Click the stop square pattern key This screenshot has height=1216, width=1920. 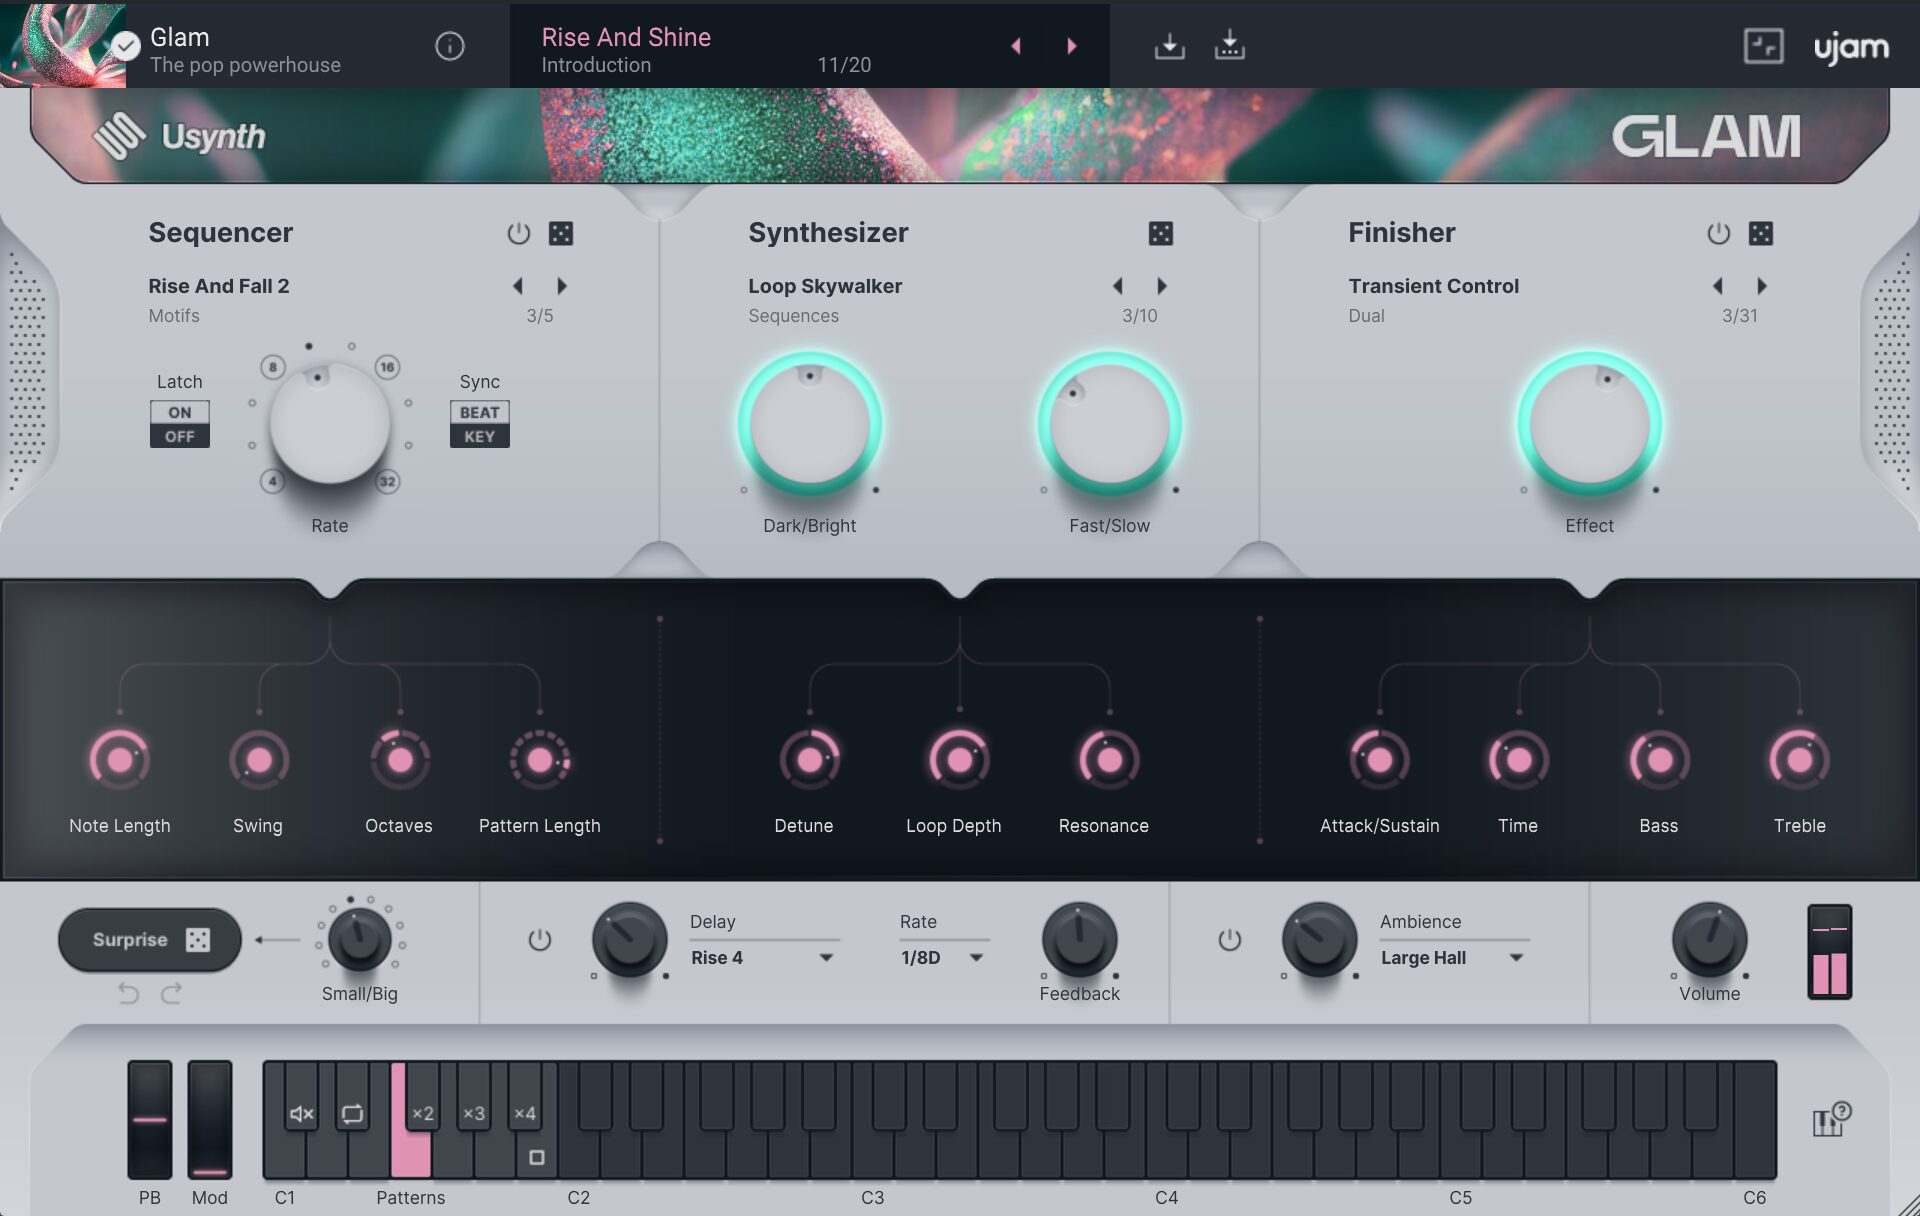537,1157
